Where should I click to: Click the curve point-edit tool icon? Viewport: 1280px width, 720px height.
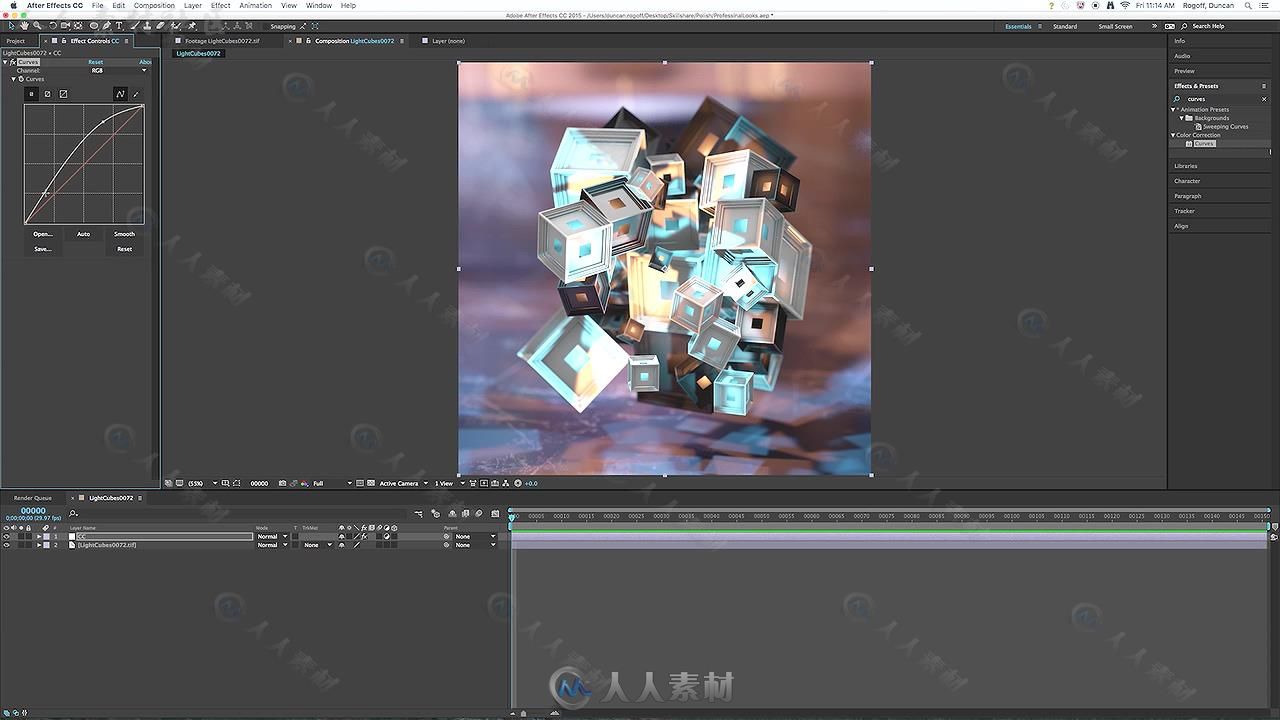[120, 94]
